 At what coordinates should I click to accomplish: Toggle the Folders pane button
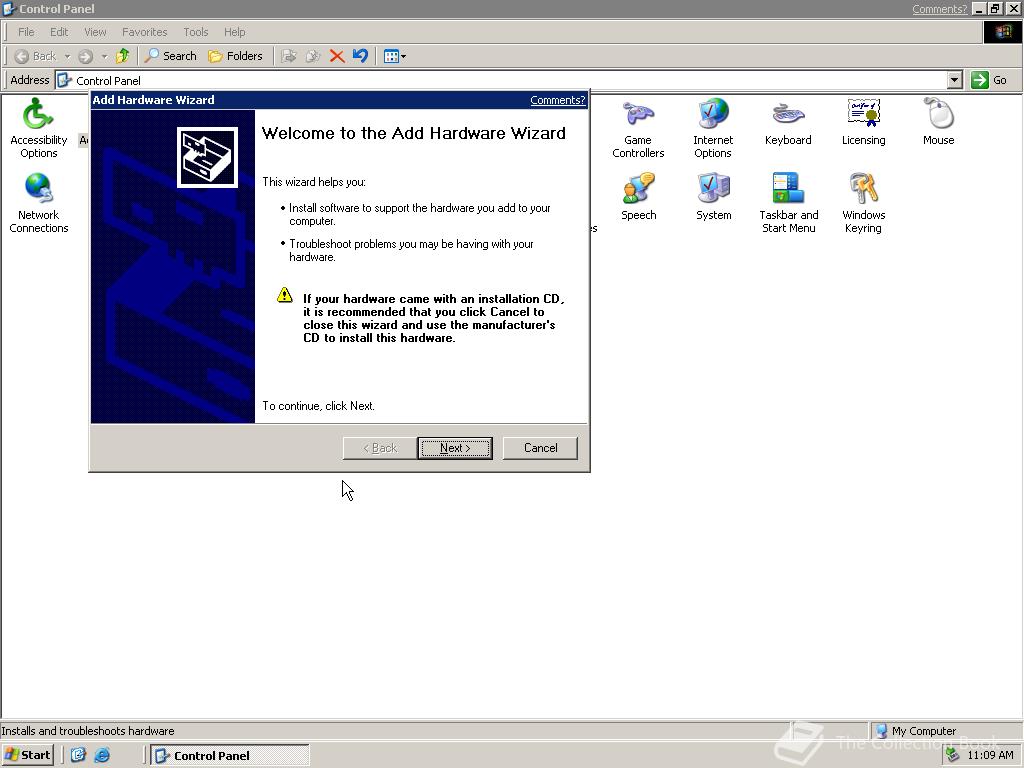tap(235, 56)
